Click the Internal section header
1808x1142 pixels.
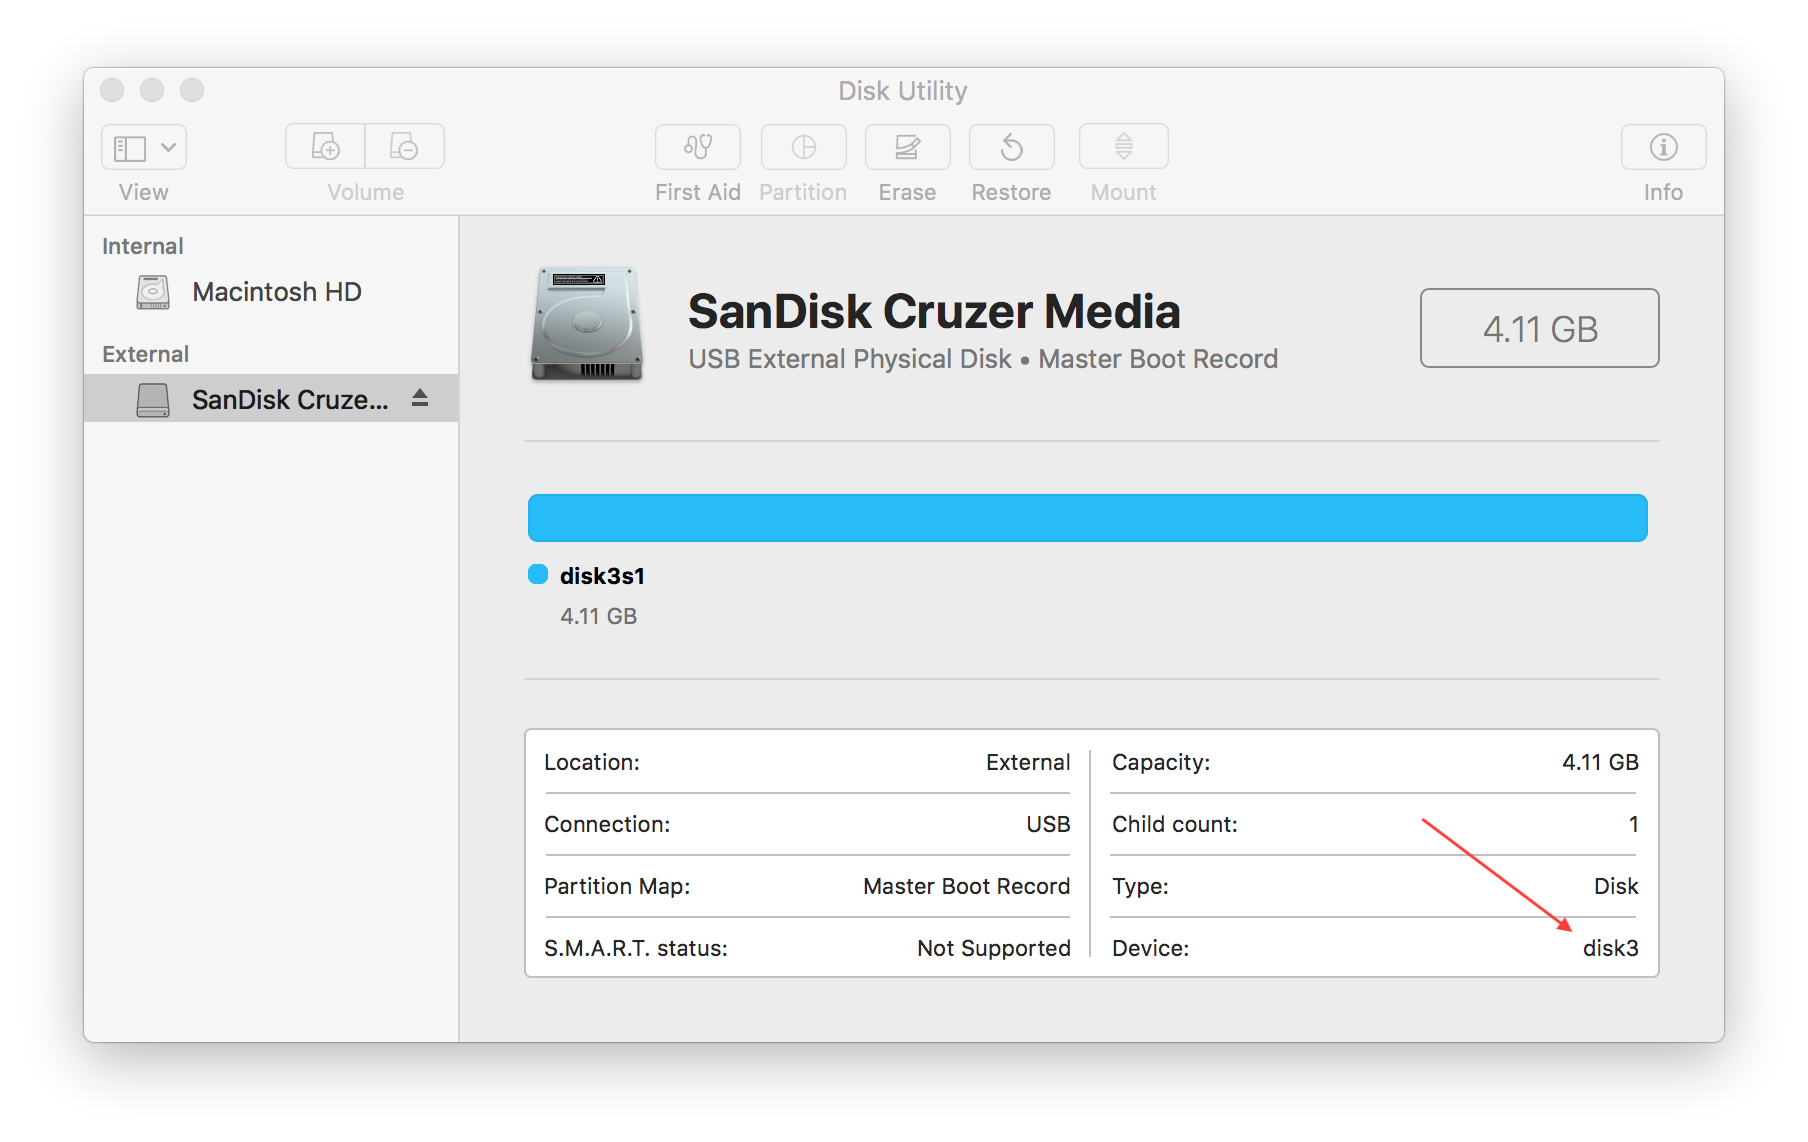point(143,246)
